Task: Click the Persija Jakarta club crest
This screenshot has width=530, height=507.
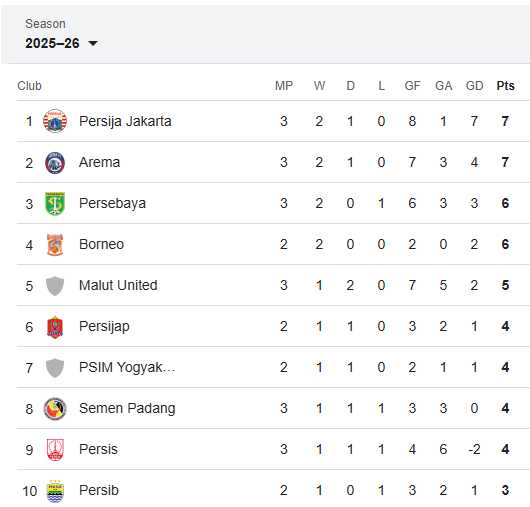Action: click(x=55, y=121)
